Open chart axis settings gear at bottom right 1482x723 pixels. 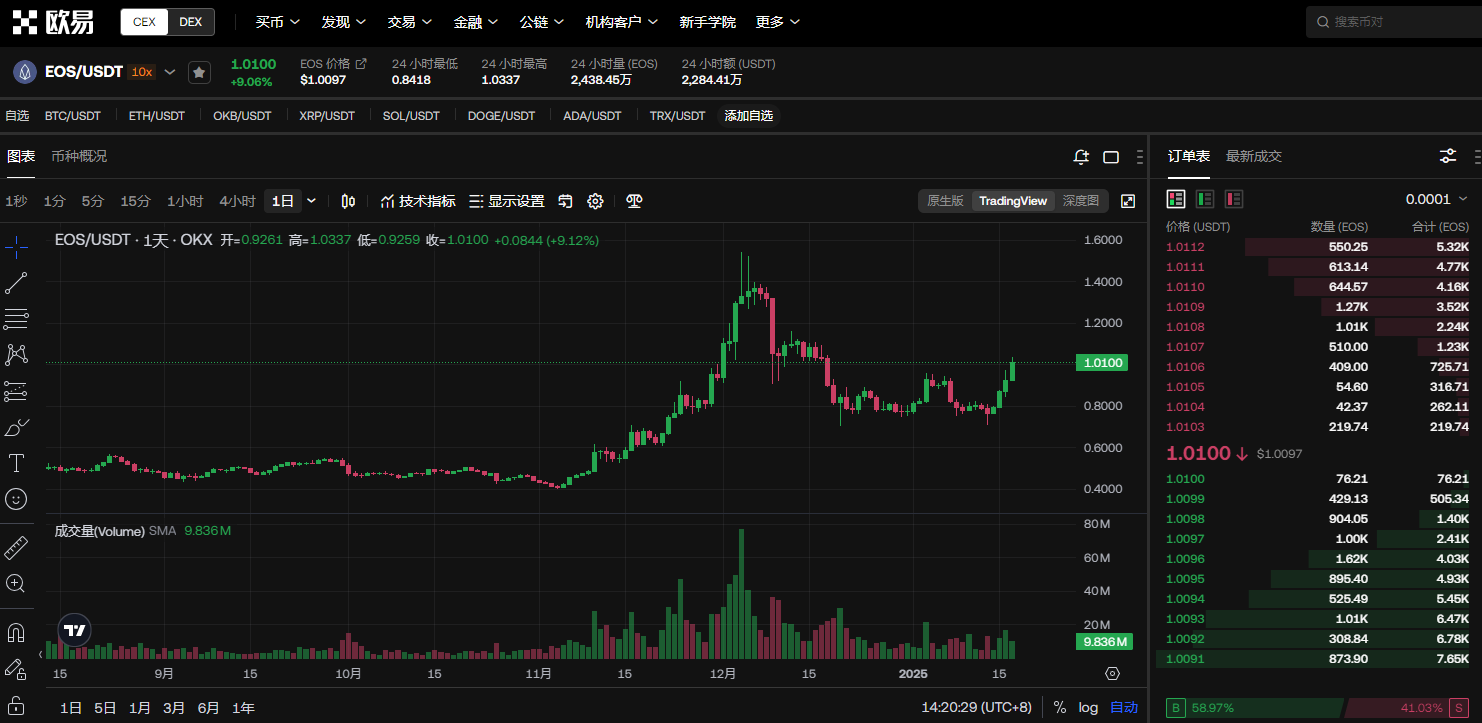(1112, 673)
